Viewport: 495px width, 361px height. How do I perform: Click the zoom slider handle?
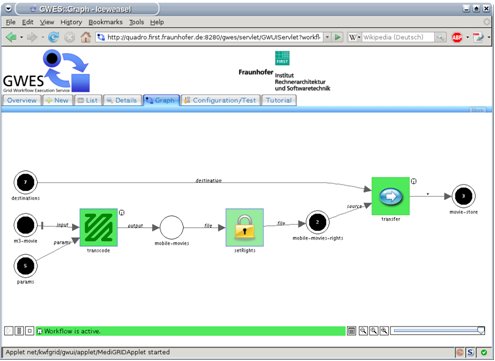click(481, 331)
